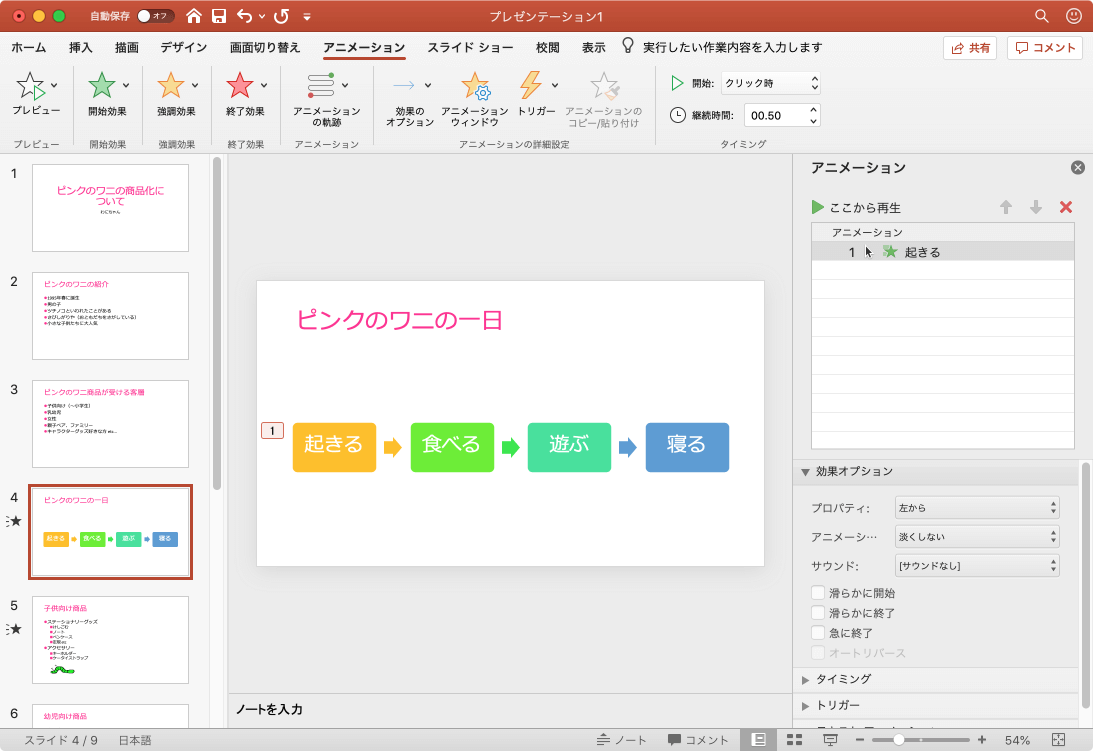The width and height of the screenshot is (1093, 751).
Task: Open the デザイン tab
Action: tap(184, 47)
